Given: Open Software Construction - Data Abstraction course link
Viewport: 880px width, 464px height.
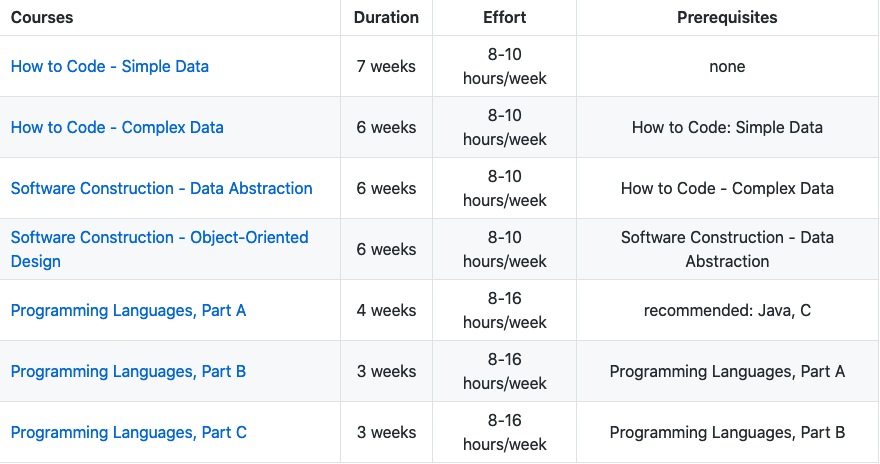Looking at the screenshot, I should (161, 188).
